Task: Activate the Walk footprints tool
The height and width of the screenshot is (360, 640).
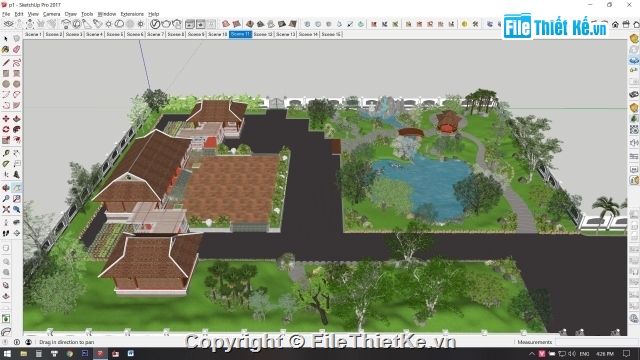Action: click(6, 233)
